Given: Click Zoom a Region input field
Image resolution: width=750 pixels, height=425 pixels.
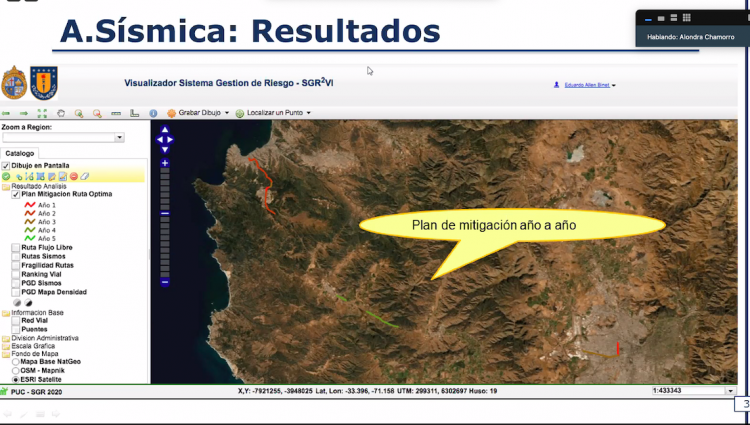Looking at the screenshot, I should click(x=58, y=138).
